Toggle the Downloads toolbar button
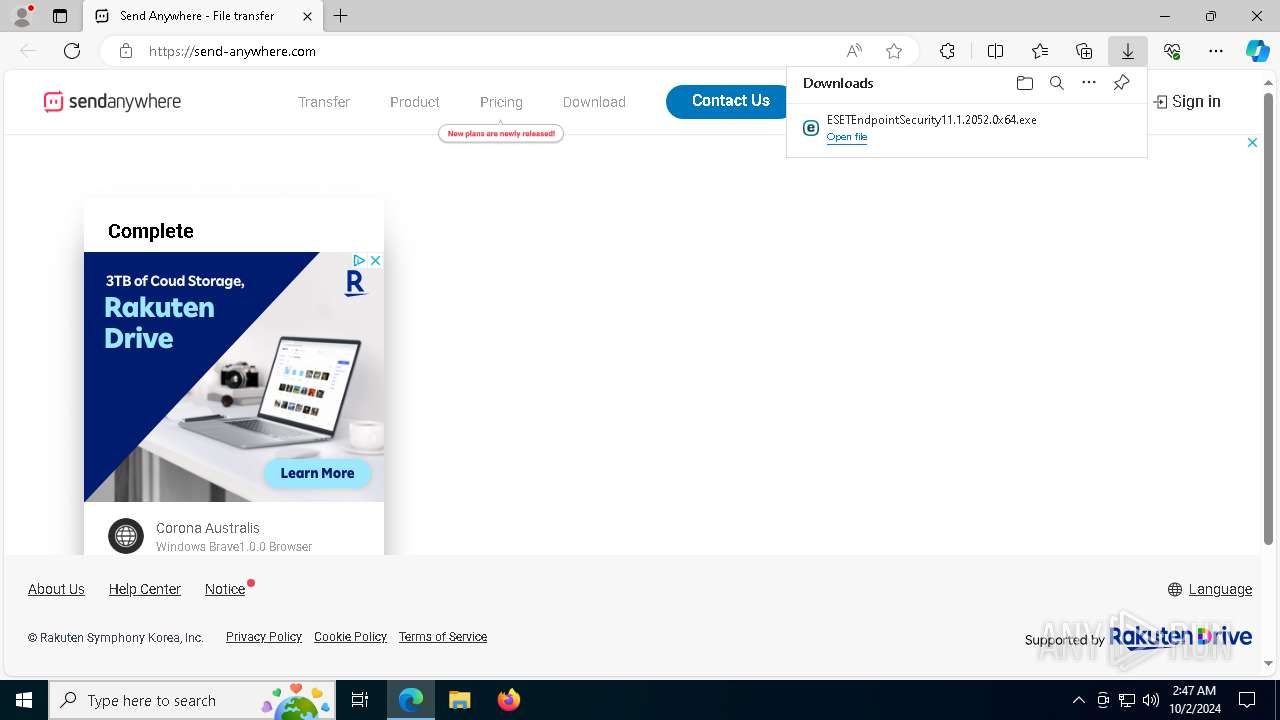This screenshot has width=1280, height=720. click(x=1128, y=51)
